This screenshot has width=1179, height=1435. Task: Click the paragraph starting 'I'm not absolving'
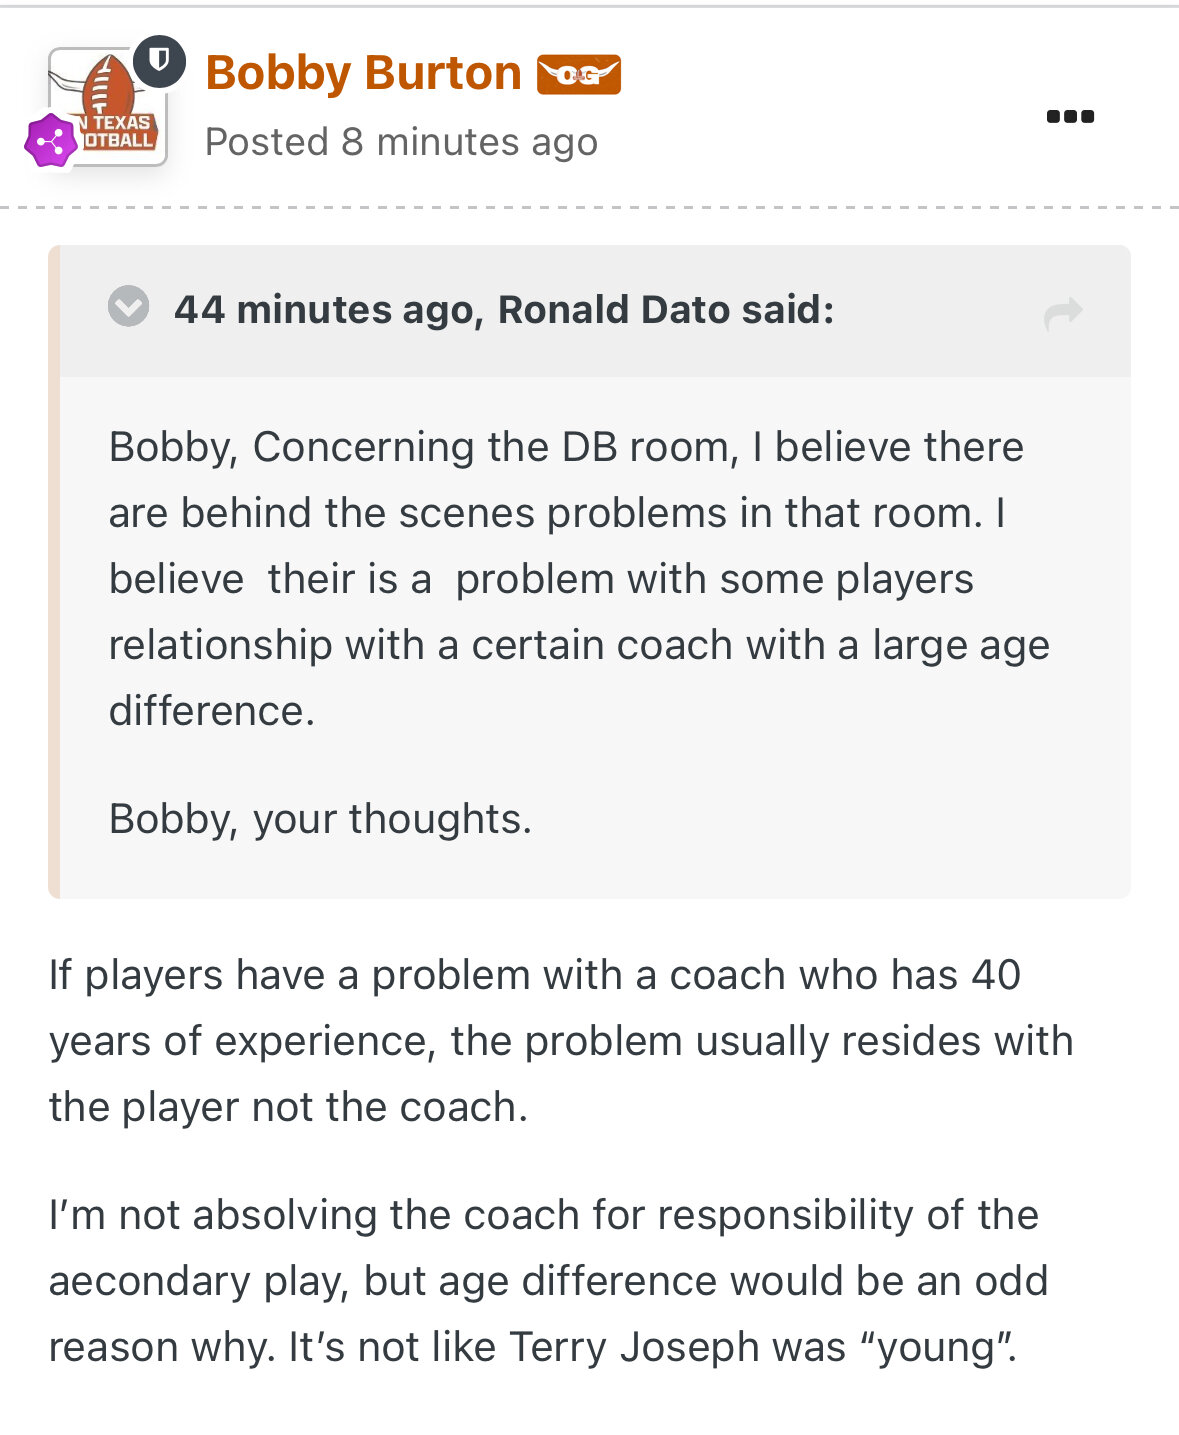(x=548, y=1281)
